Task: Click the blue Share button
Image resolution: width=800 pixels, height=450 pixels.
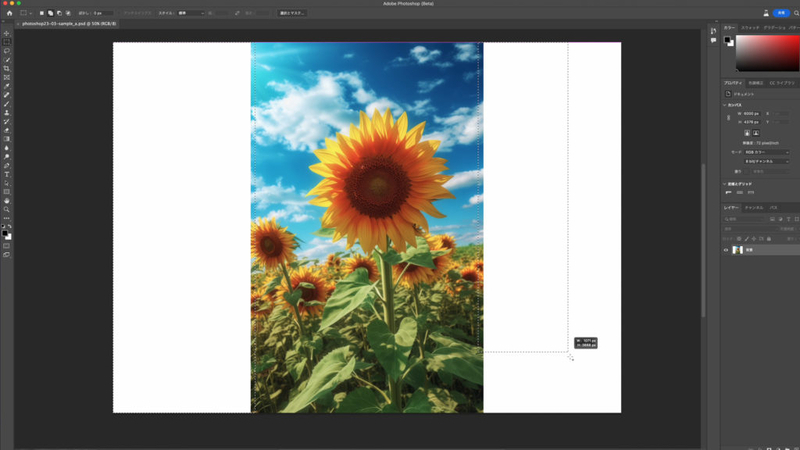Action: click(x=781, y=13)
